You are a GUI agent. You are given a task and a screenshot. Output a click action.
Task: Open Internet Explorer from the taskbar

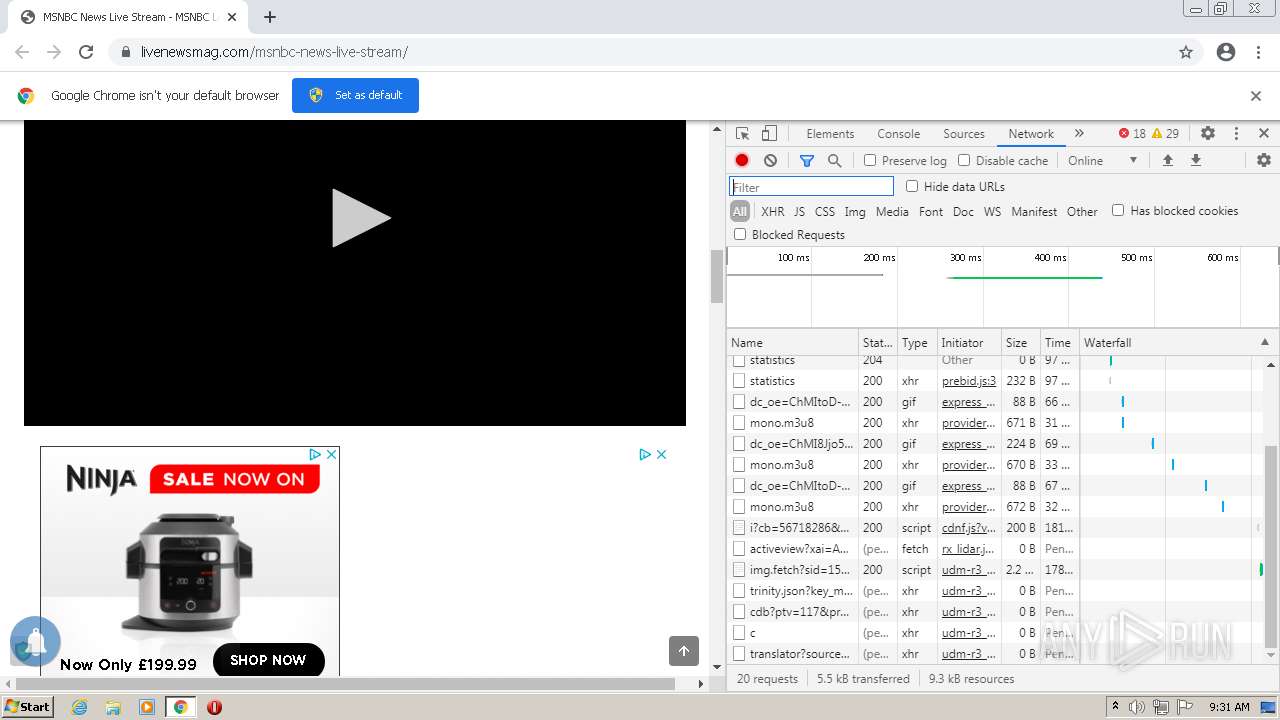79,707
